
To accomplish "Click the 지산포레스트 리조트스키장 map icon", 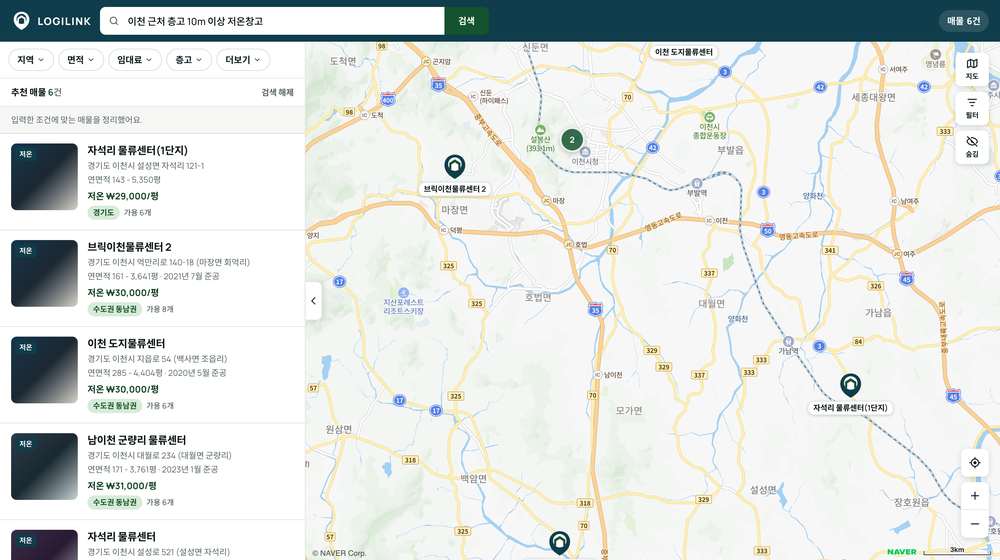I will point(403,292).
